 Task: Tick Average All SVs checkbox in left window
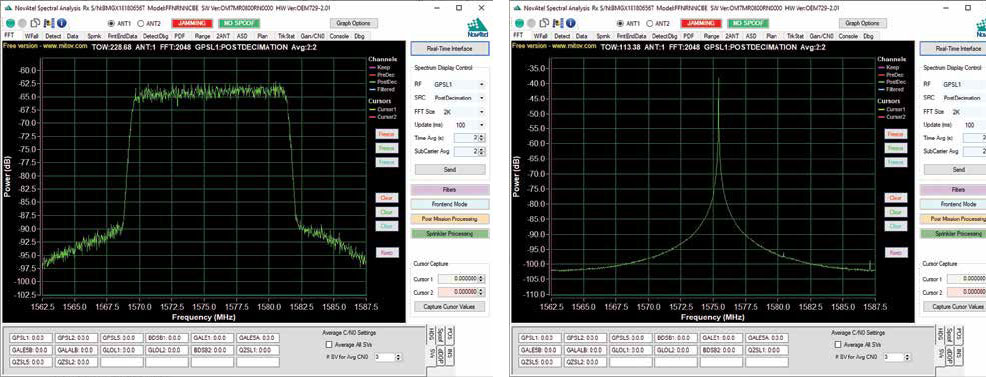pos(329,344)
